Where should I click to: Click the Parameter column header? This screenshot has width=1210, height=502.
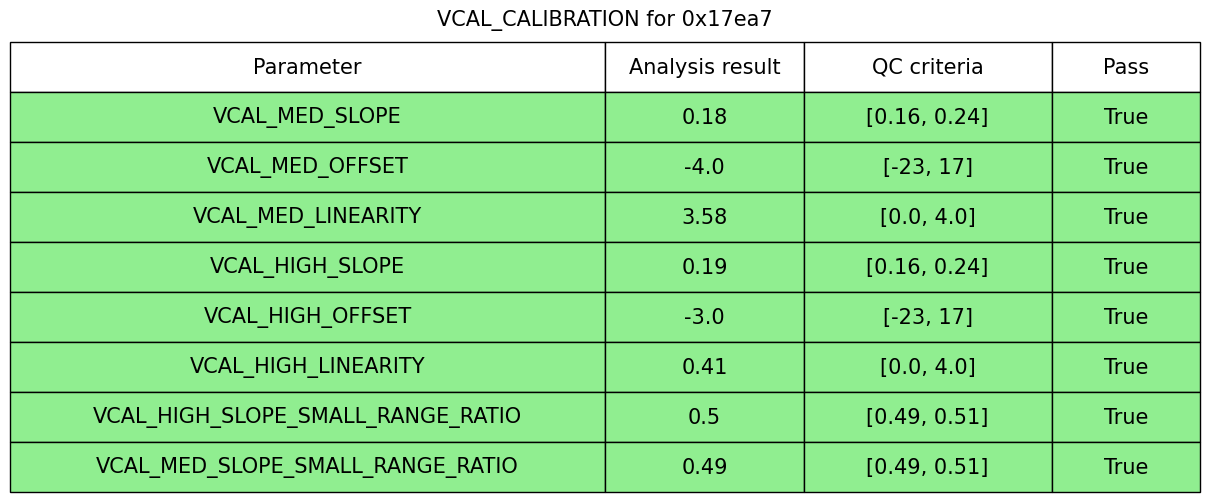(x=307, y=67)
